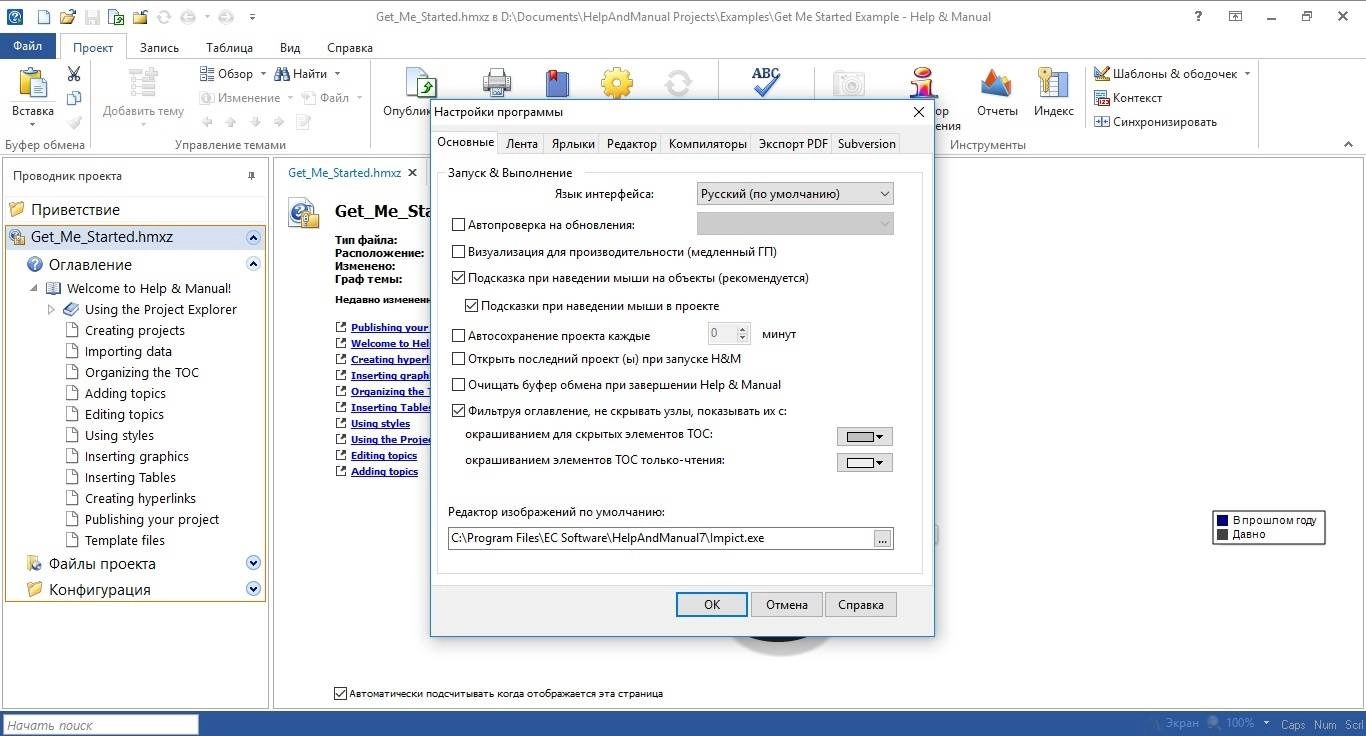The height and width of the screenshot is (736, 1366).
Task: Click the autosave minutes spinner field
Action: coord(729,334)
